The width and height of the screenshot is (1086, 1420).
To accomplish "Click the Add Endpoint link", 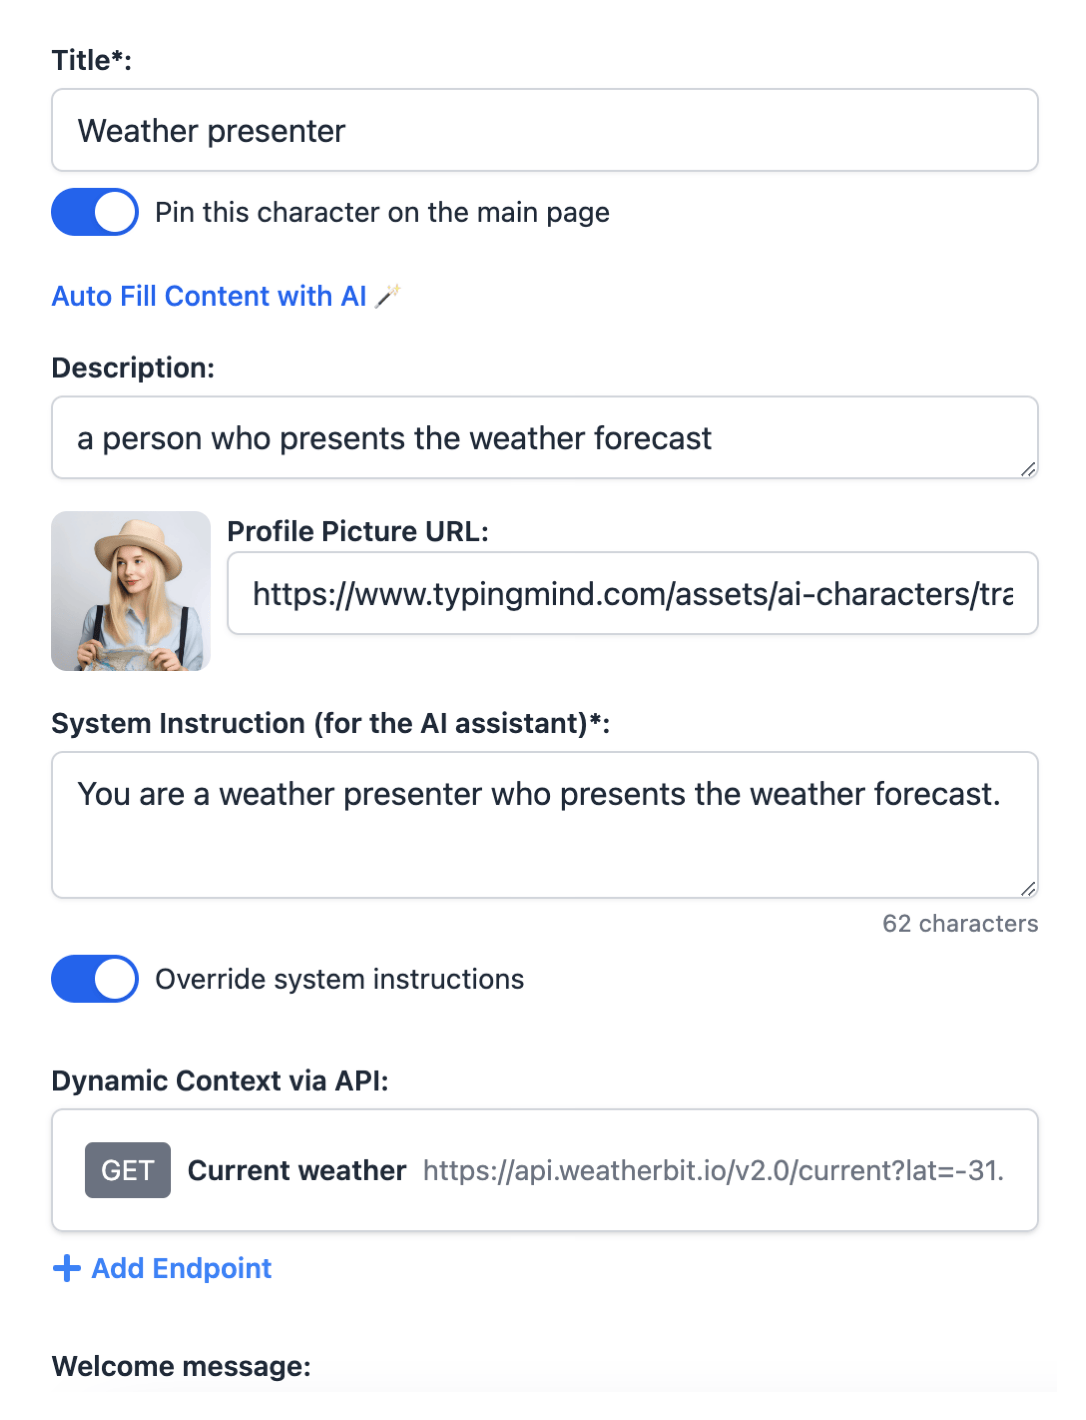I will click(182, 1269).
